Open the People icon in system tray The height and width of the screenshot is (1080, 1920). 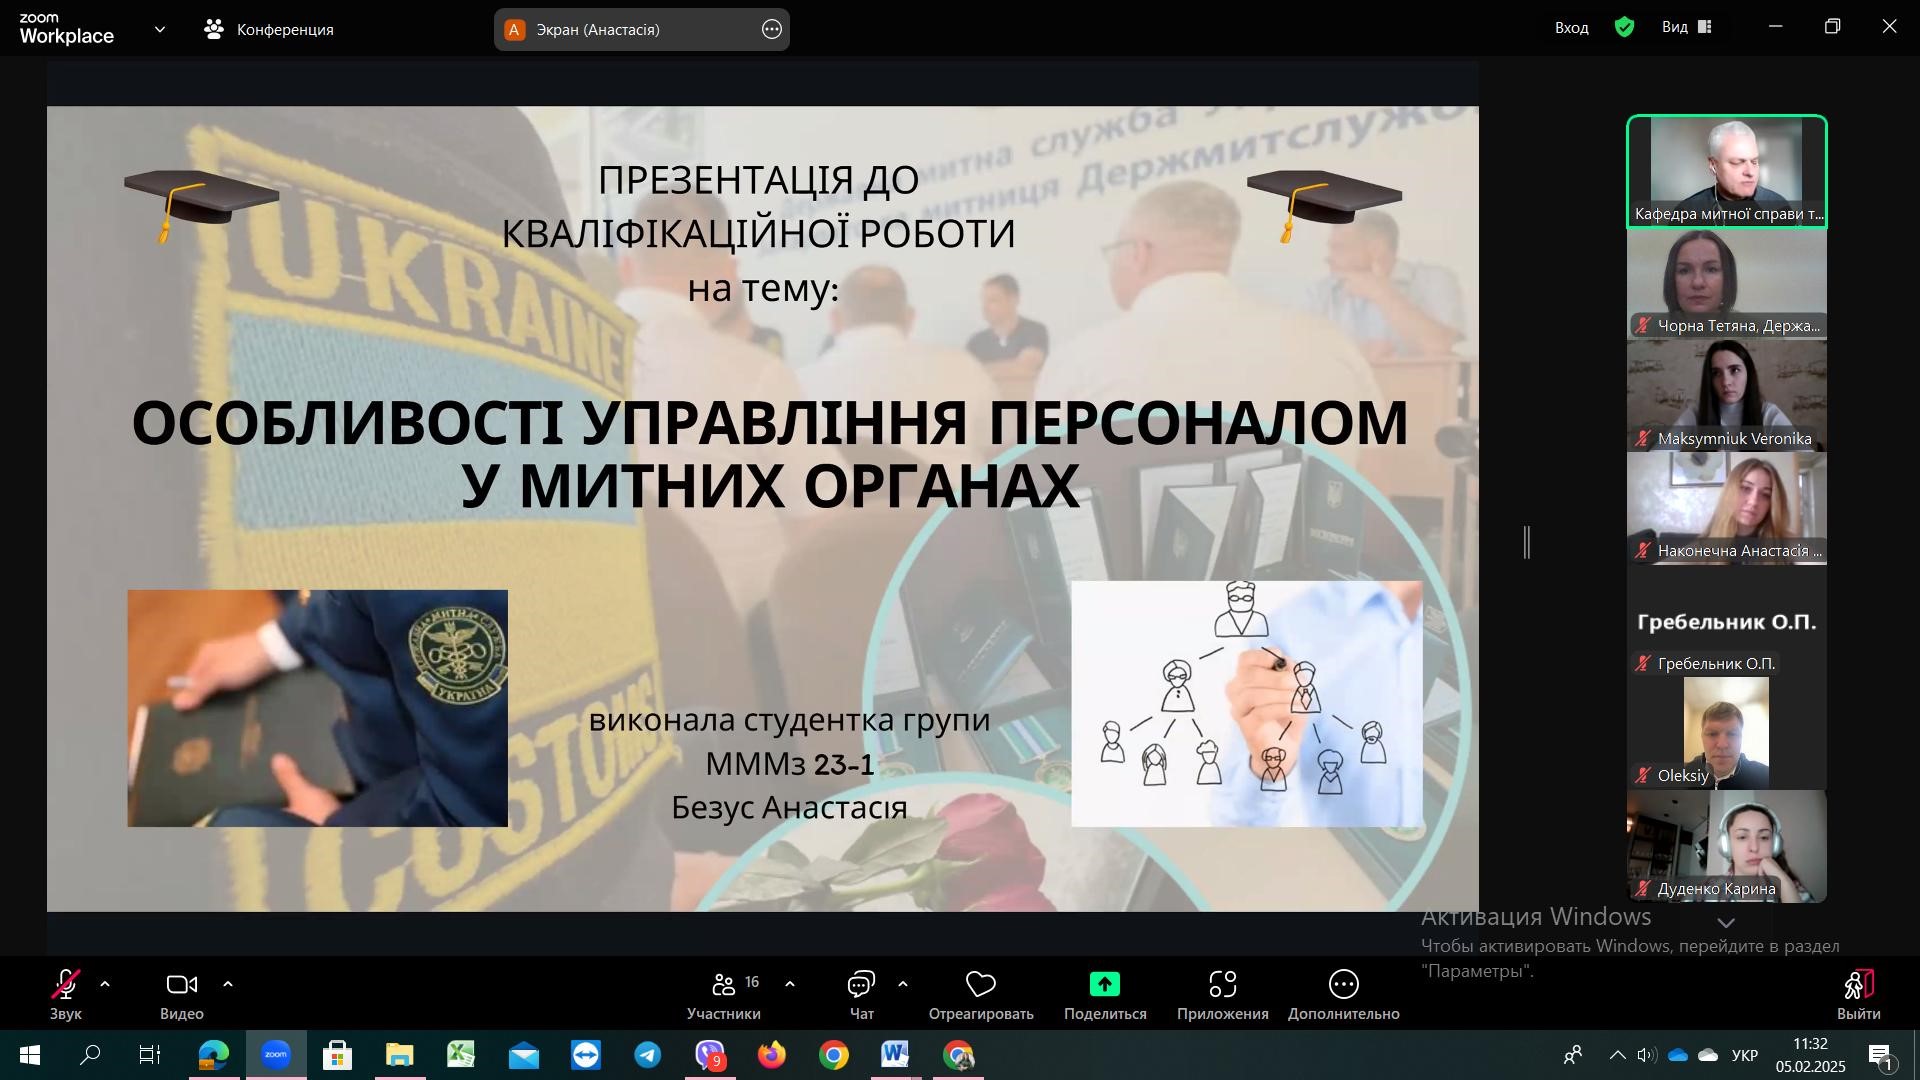pyautogui.click(x=1573, y=1055)
